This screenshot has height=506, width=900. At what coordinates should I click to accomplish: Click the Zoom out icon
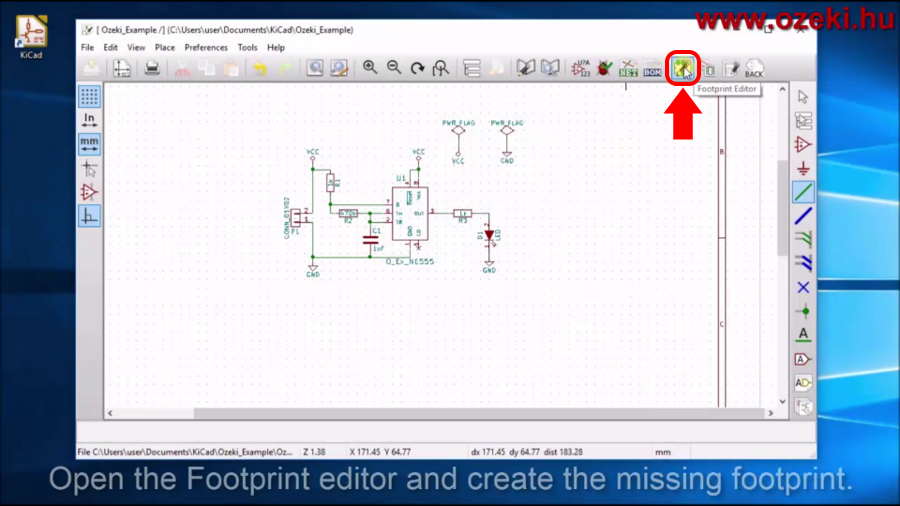[x=394, y=68]
